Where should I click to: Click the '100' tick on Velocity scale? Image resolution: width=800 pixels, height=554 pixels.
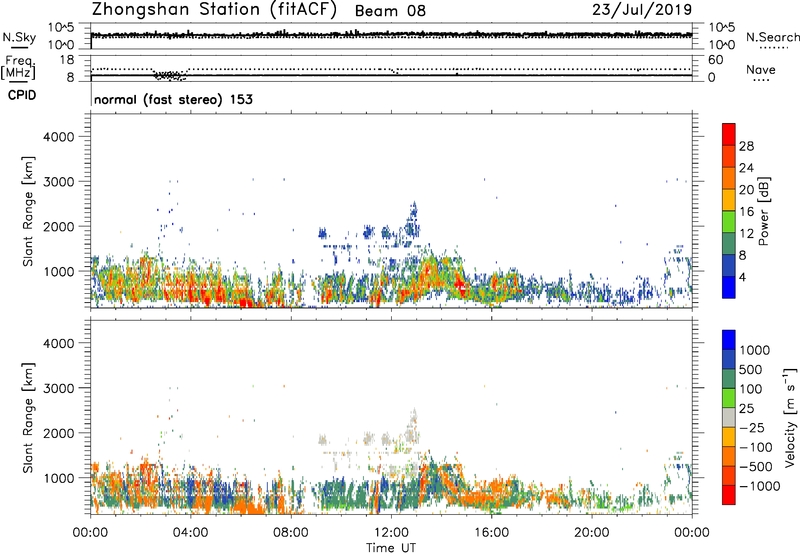coord(751,389)
